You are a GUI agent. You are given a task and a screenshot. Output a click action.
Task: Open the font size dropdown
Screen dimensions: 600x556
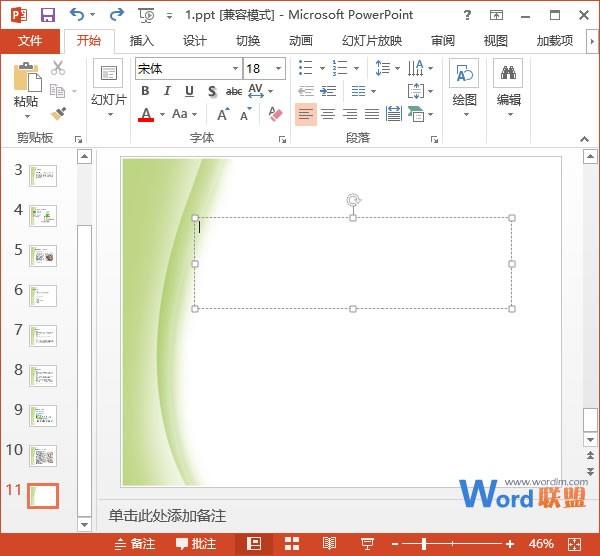pos(279,68)
